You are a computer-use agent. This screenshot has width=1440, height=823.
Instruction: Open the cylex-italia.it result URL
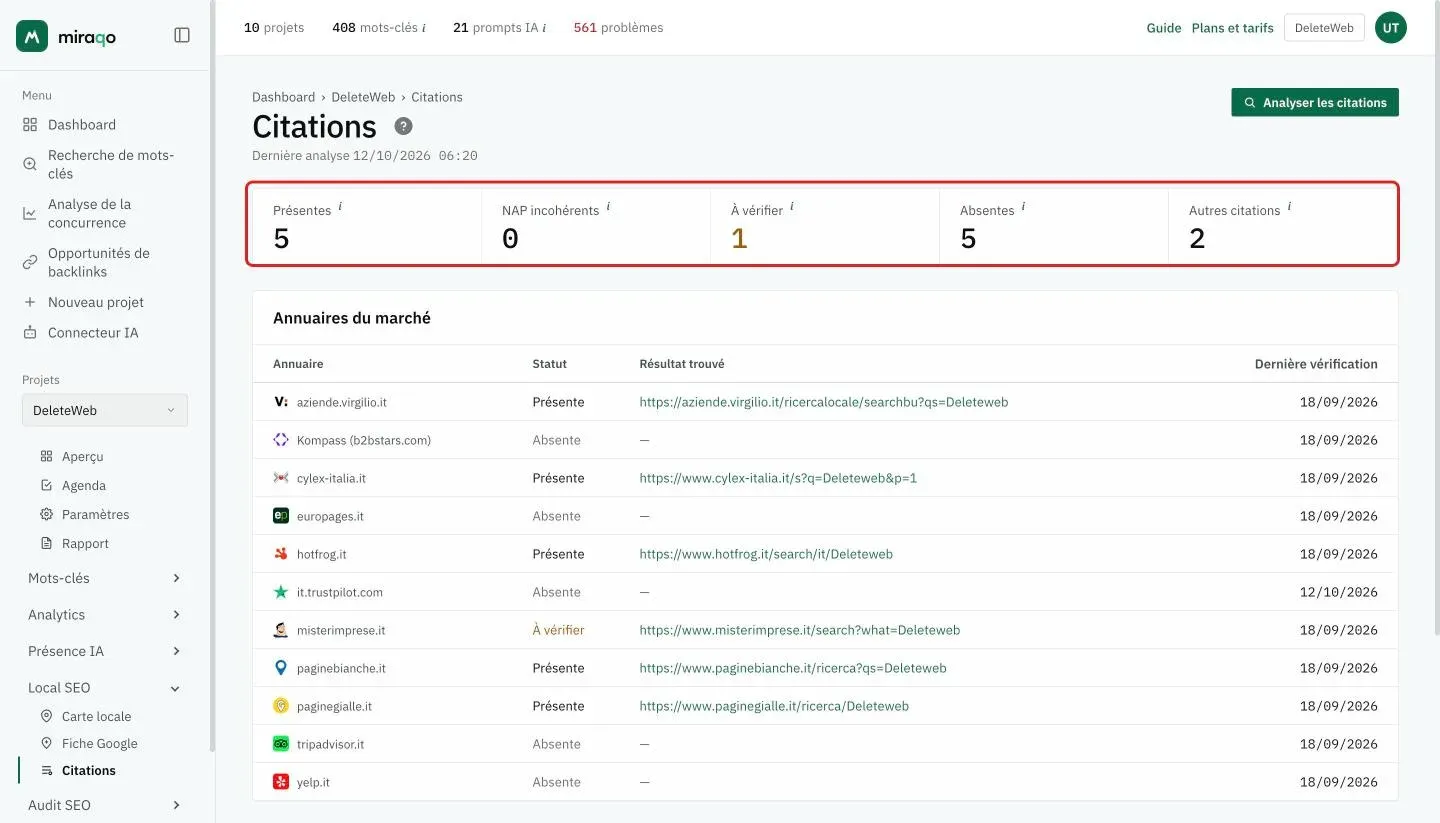point(778,478)
